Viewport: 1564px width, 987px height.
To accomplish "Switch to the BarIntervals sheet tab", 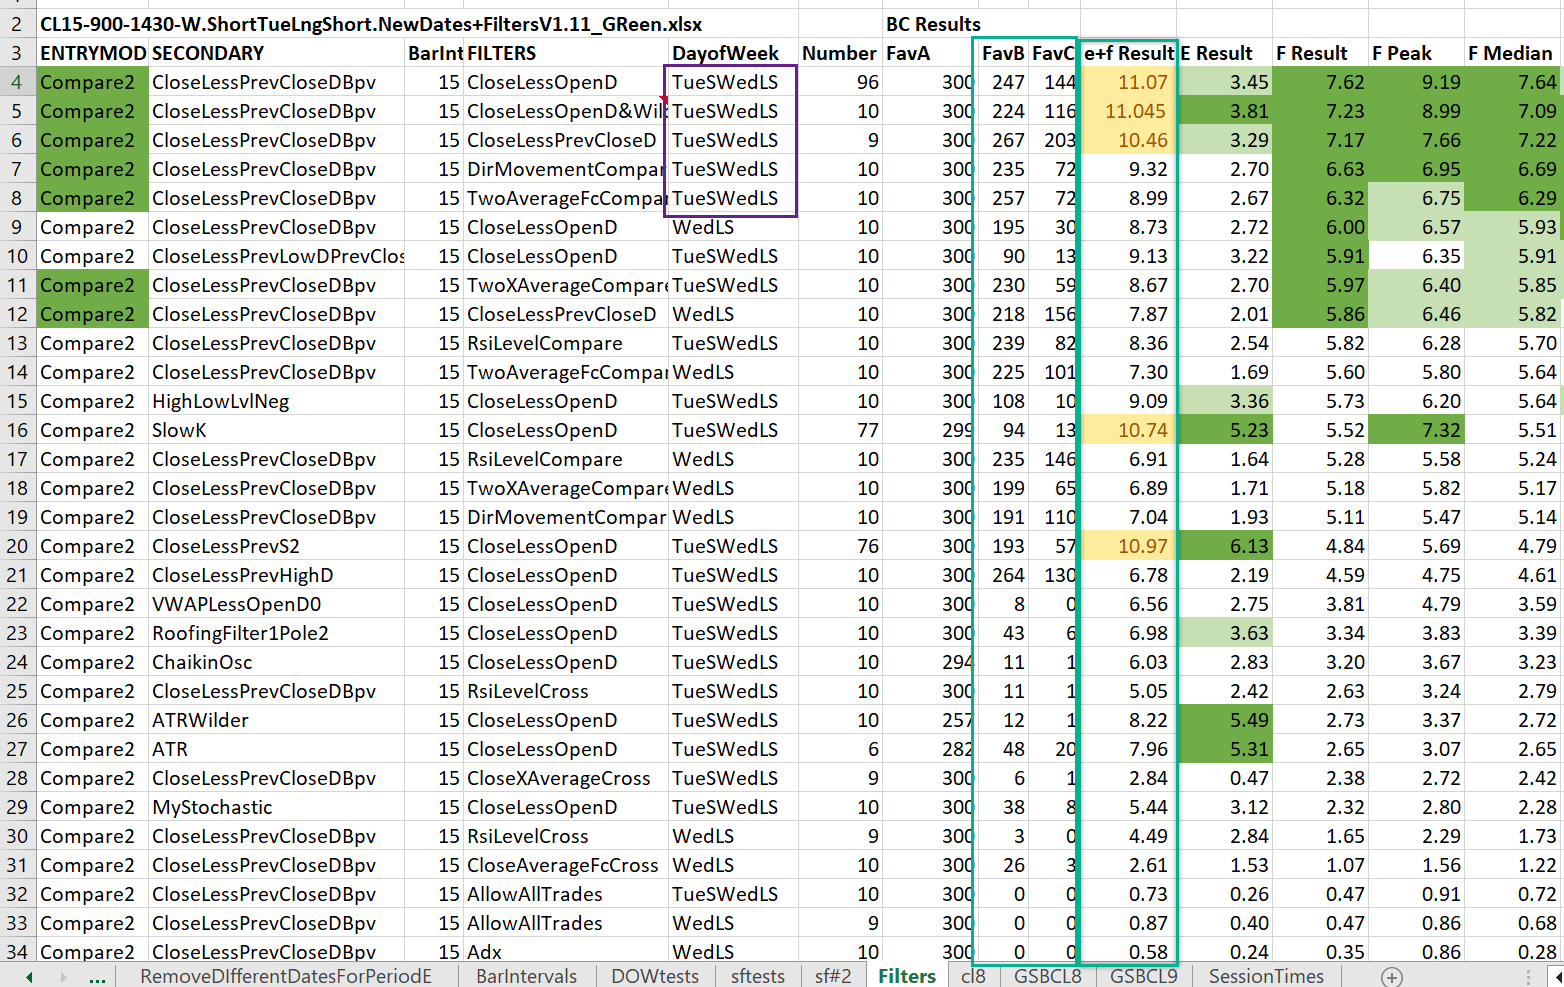I will pos(526,976).
